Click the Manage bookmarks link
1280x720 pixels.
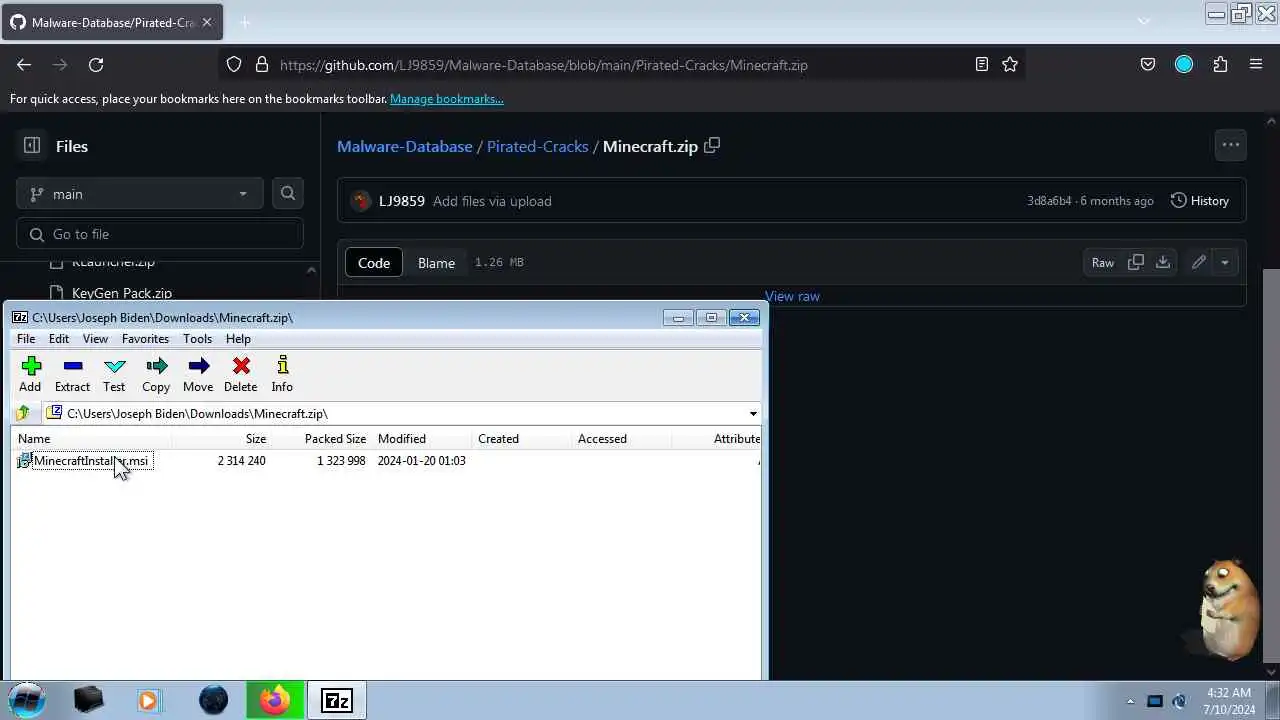pos(447,99)
